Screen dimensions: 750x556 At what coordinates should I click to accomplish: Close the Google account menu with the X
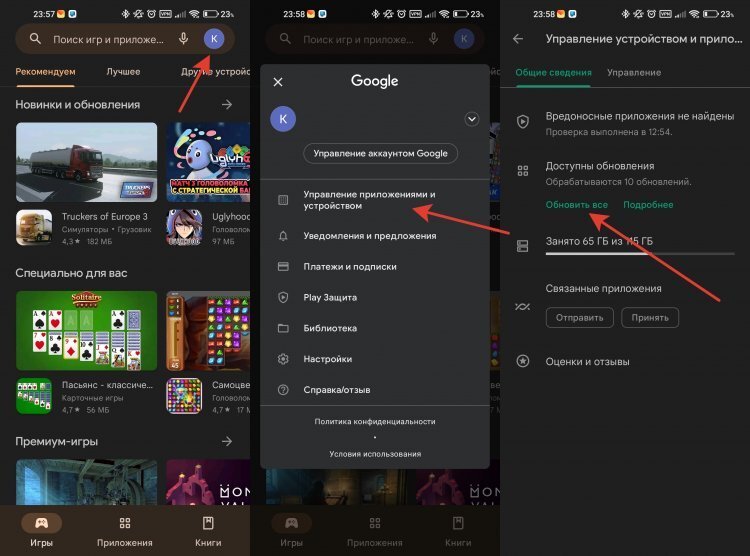tap(278, 82)
